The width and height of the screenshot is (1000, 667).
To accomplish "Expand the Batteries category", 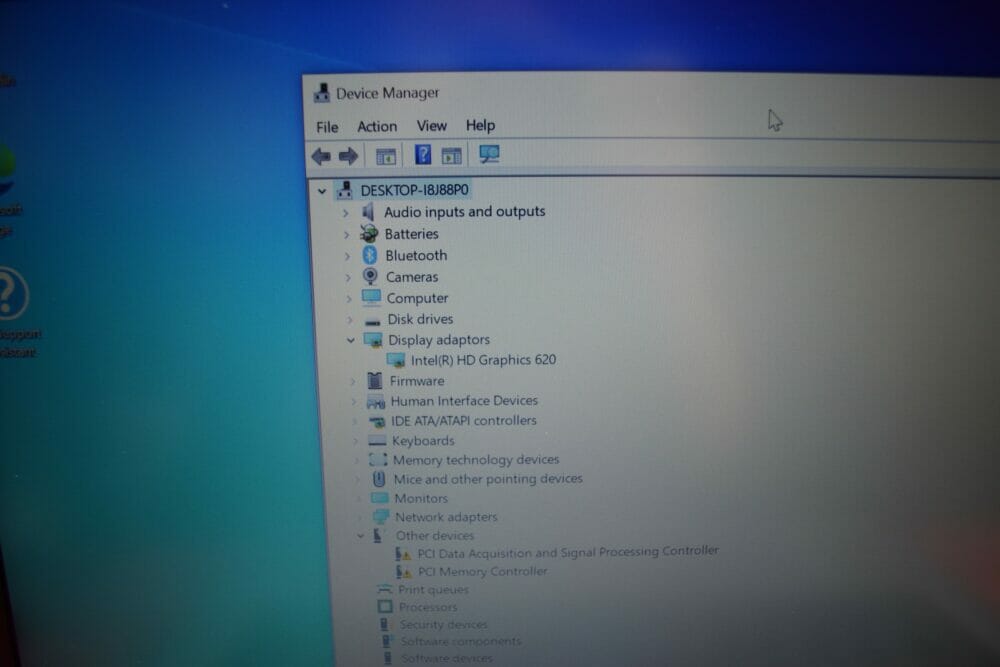I will 346,235.
